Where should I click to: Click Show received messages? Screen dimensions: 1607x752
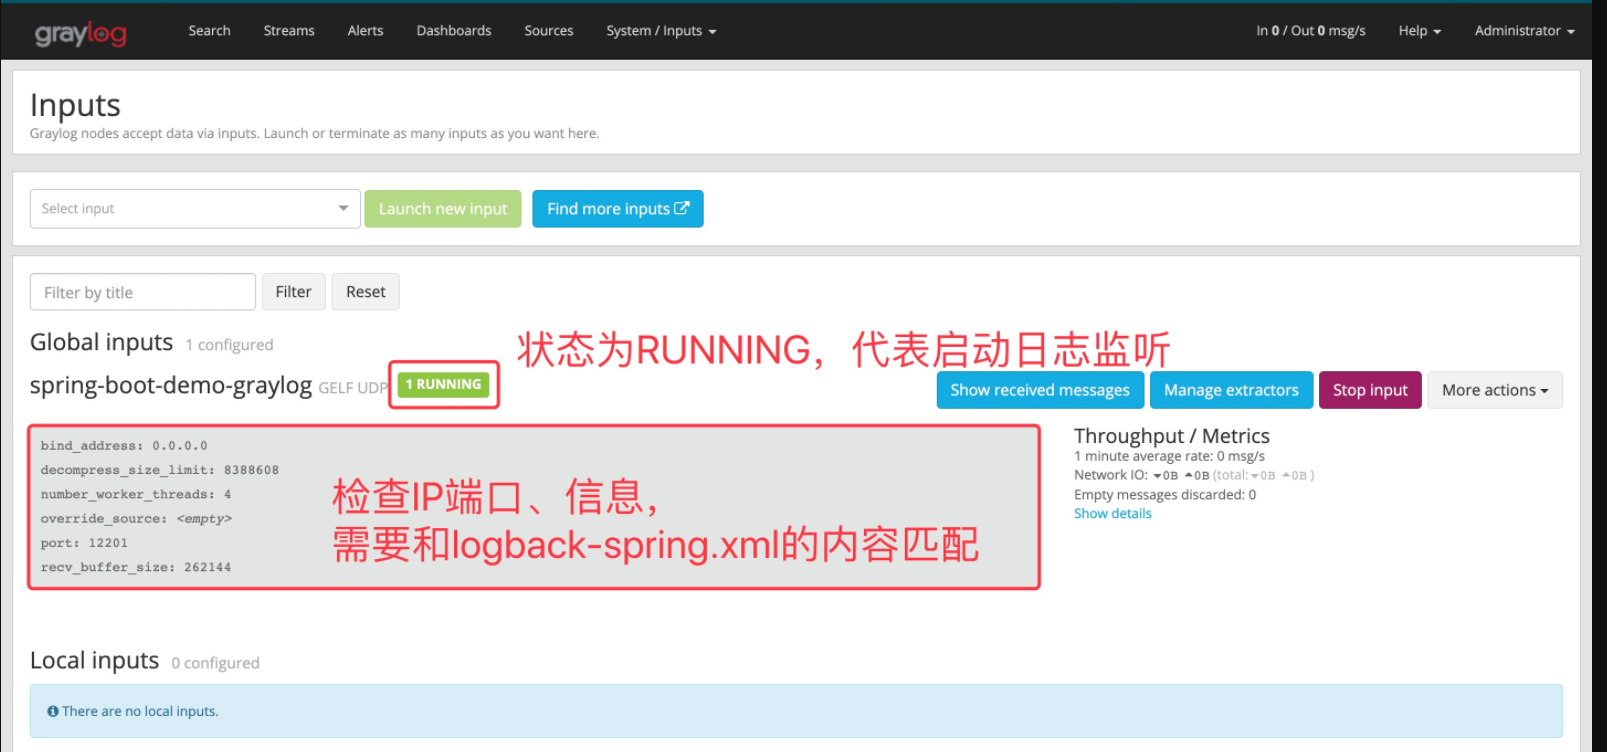1040,390
